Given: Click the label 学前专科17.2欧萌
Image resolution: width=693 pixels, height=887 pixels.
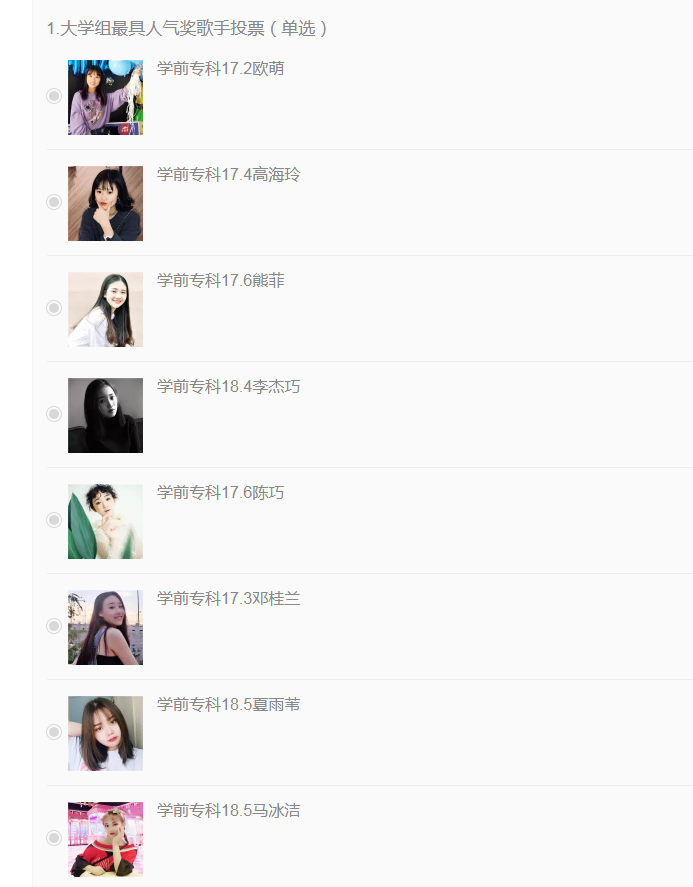Looking at the screenshot, I should click(x=221, y=68).
